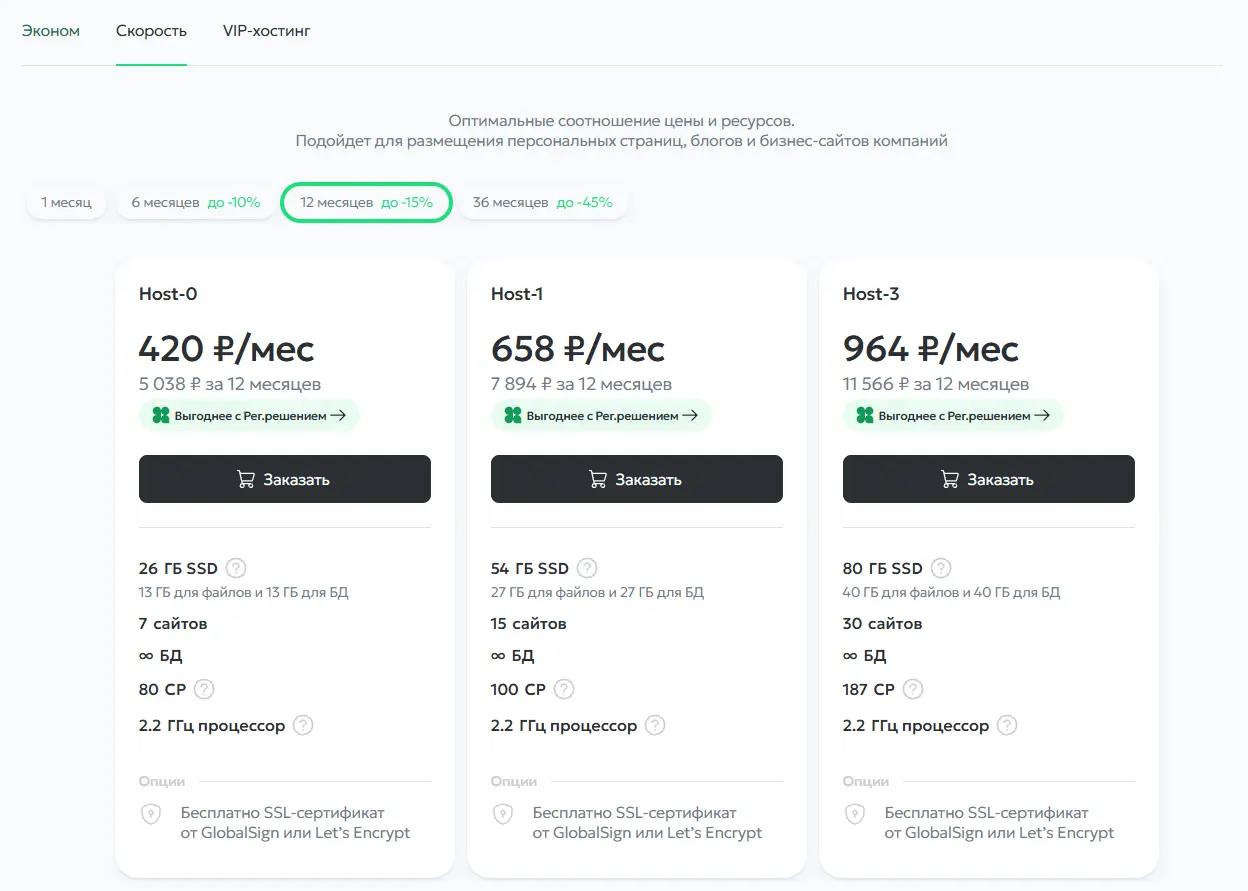
Task: Click the 11 566 ₽ за 12 месяцев text
Action: [936, 384]
